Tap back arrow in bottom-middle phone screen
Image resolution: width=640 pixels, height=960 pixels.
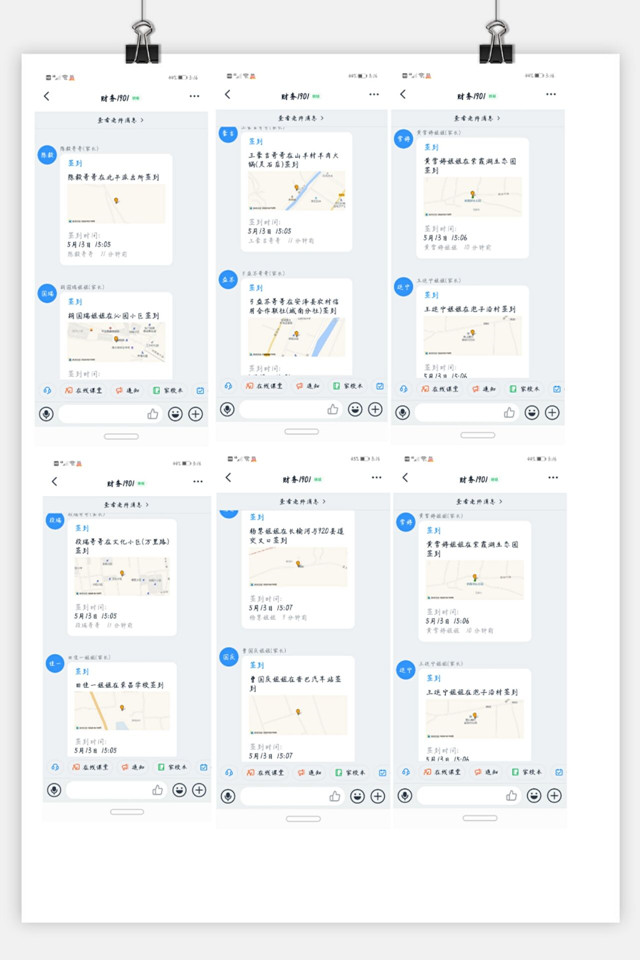coord(228,478)
